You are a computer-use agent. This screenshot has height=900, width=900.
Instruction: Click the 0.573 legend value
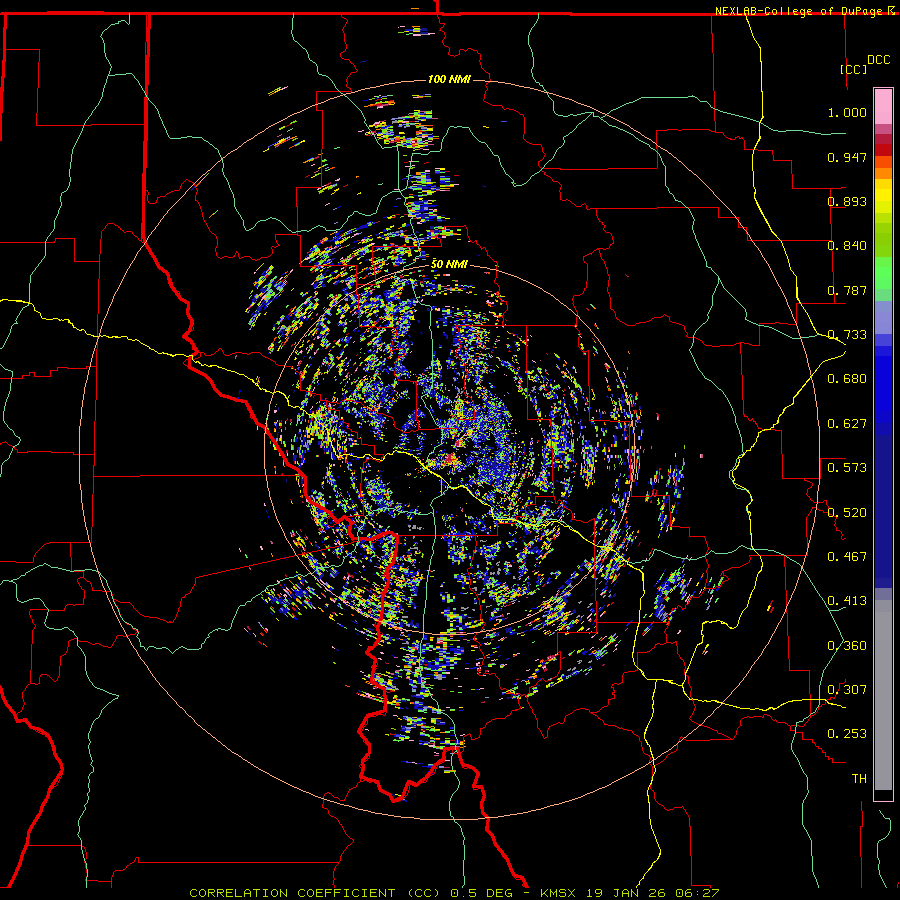[x=847, y=468]
